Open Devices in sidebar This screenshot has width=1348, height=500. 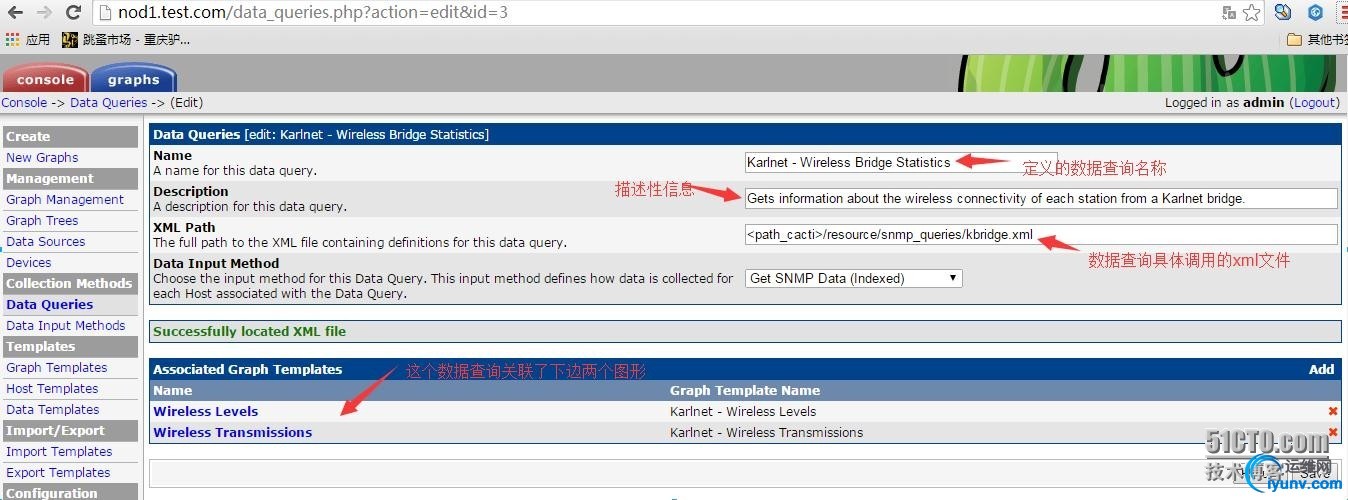tap(29, 262)
